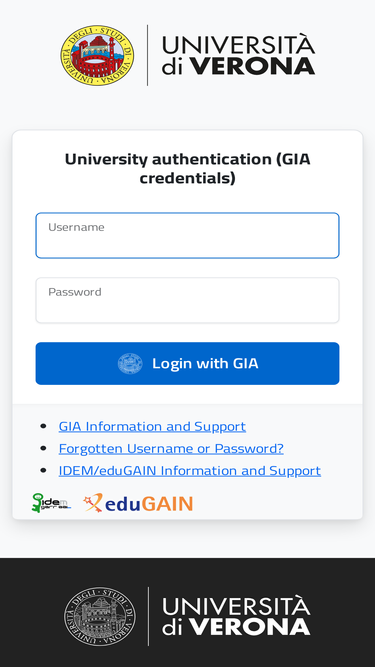The height and width of the screenshot is (667, 375).
Task: Click the bullet beside the GIA Information link
Action: 43,426
